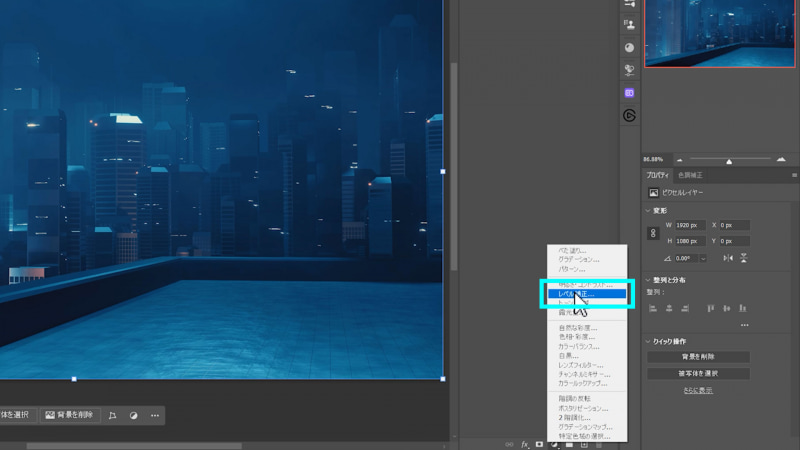
Task: Align top edges
Action: (711, 308)
